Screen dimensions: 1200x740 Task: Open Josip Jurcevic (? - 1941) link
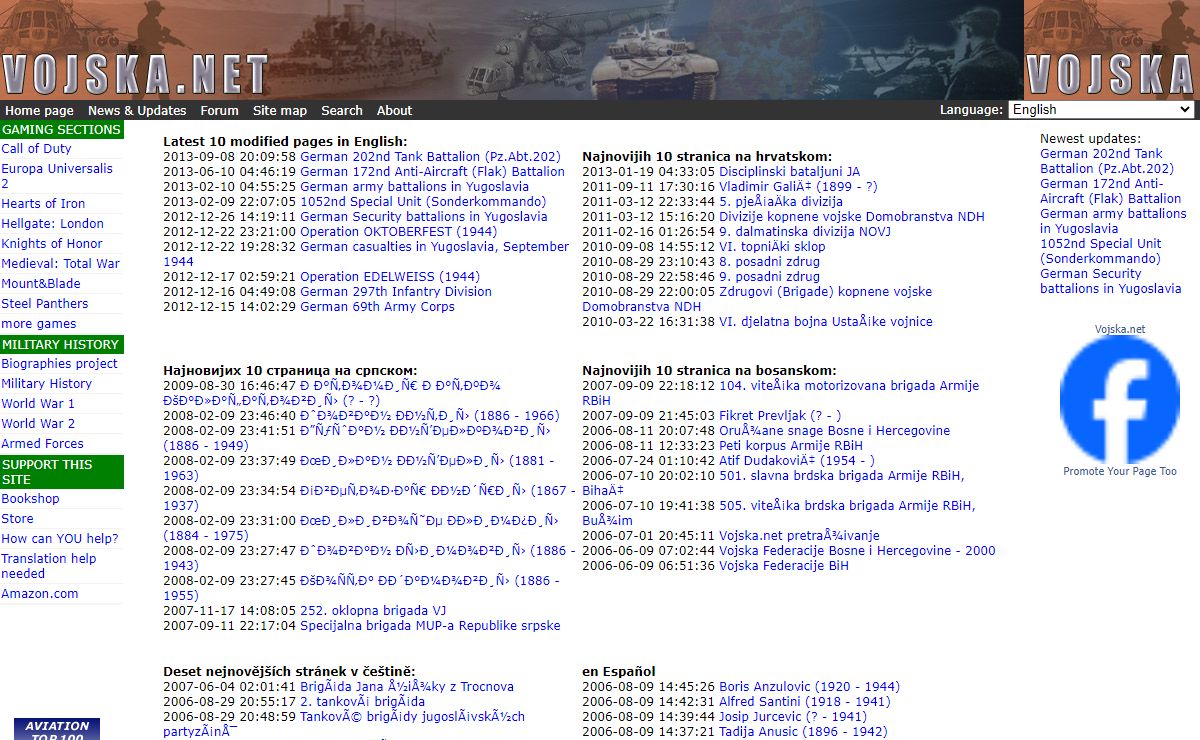793,717
